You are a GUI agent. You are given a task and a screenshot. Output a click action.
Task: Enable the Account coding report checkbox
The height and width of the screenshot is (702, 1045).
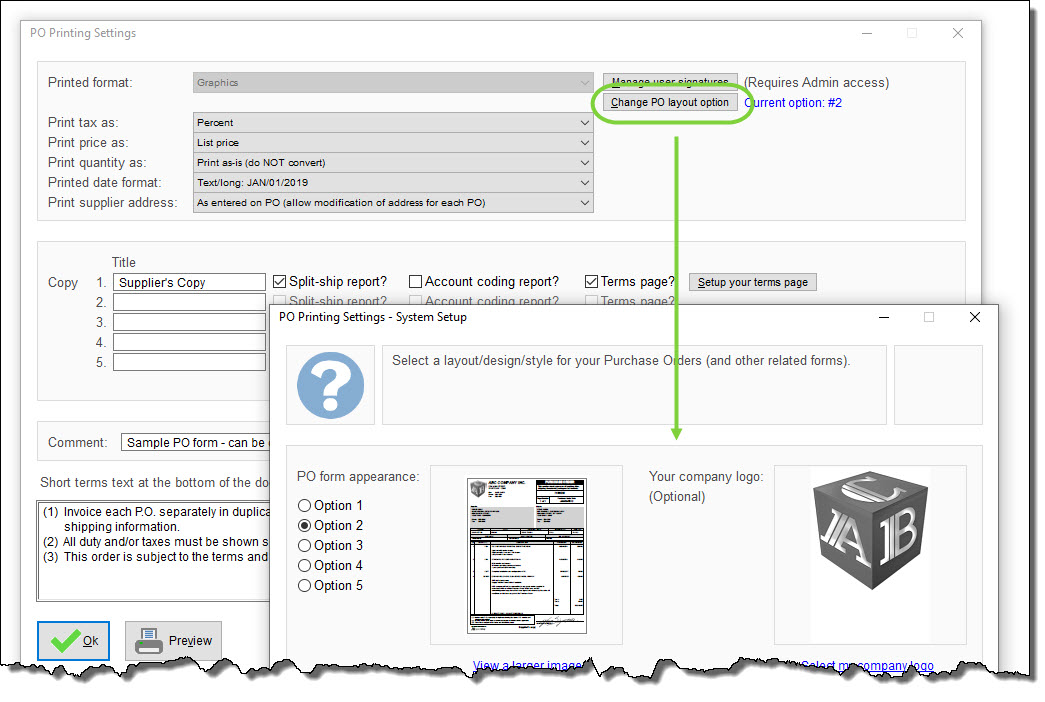tap(416, 282)
